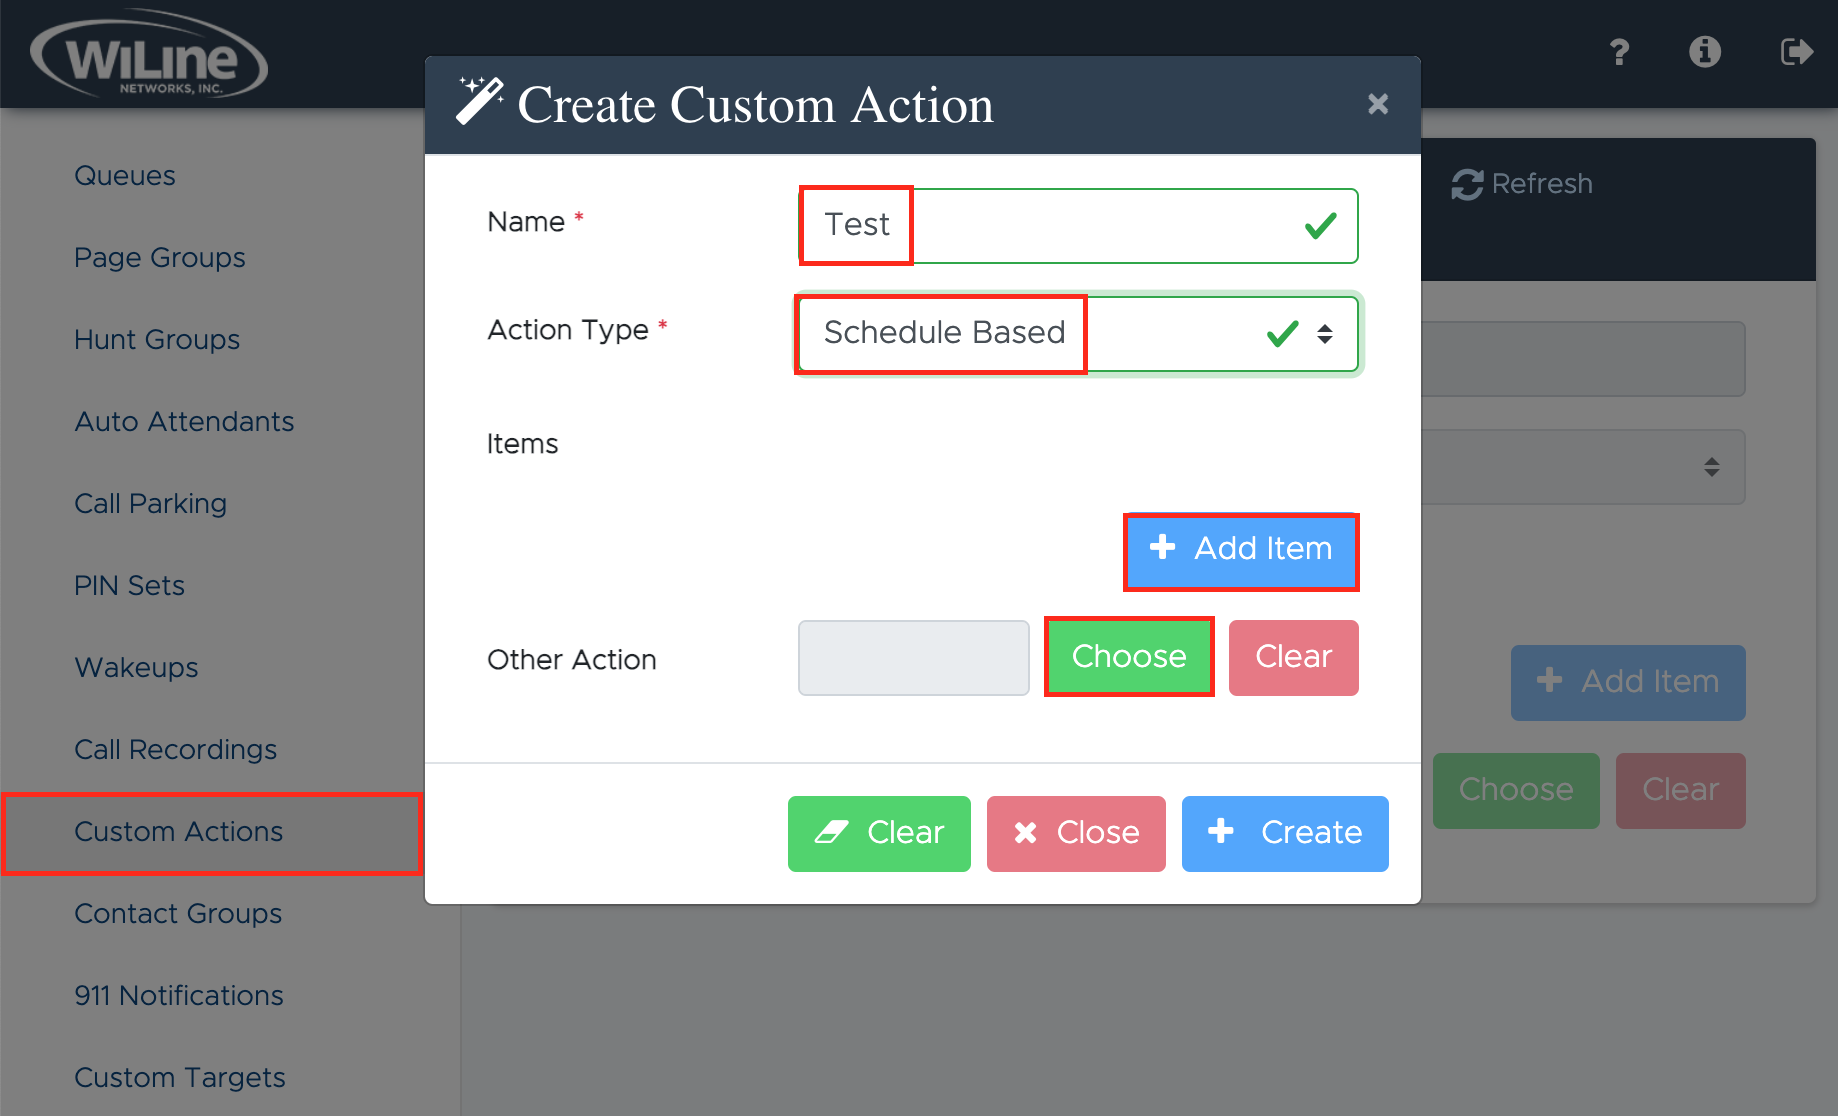Open Custom Actions in the sidebar

point(179,832)
